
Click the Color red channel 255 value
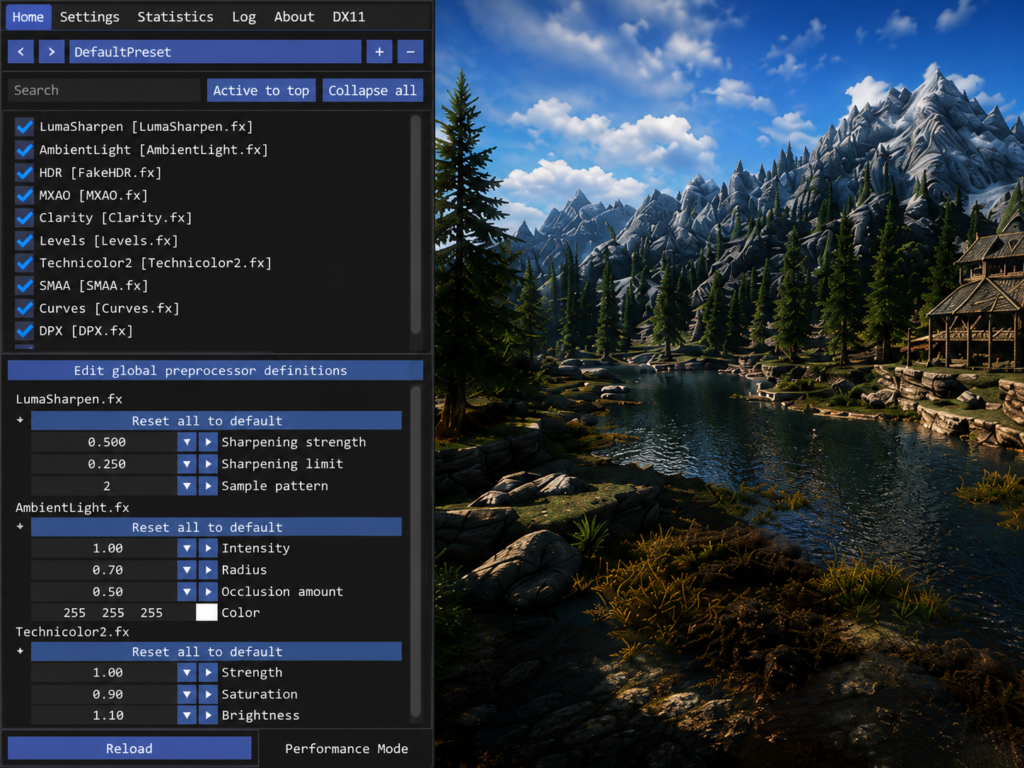(x=74, y=613)
